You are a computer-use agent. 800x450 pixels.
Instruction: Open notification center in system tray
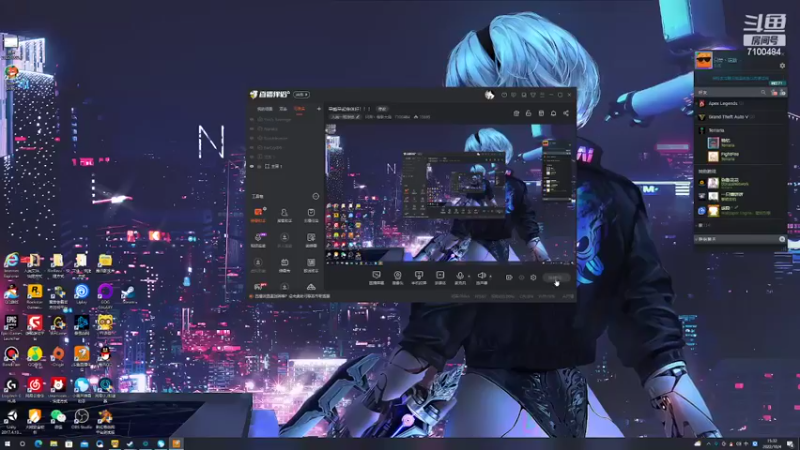pos(790,444)
